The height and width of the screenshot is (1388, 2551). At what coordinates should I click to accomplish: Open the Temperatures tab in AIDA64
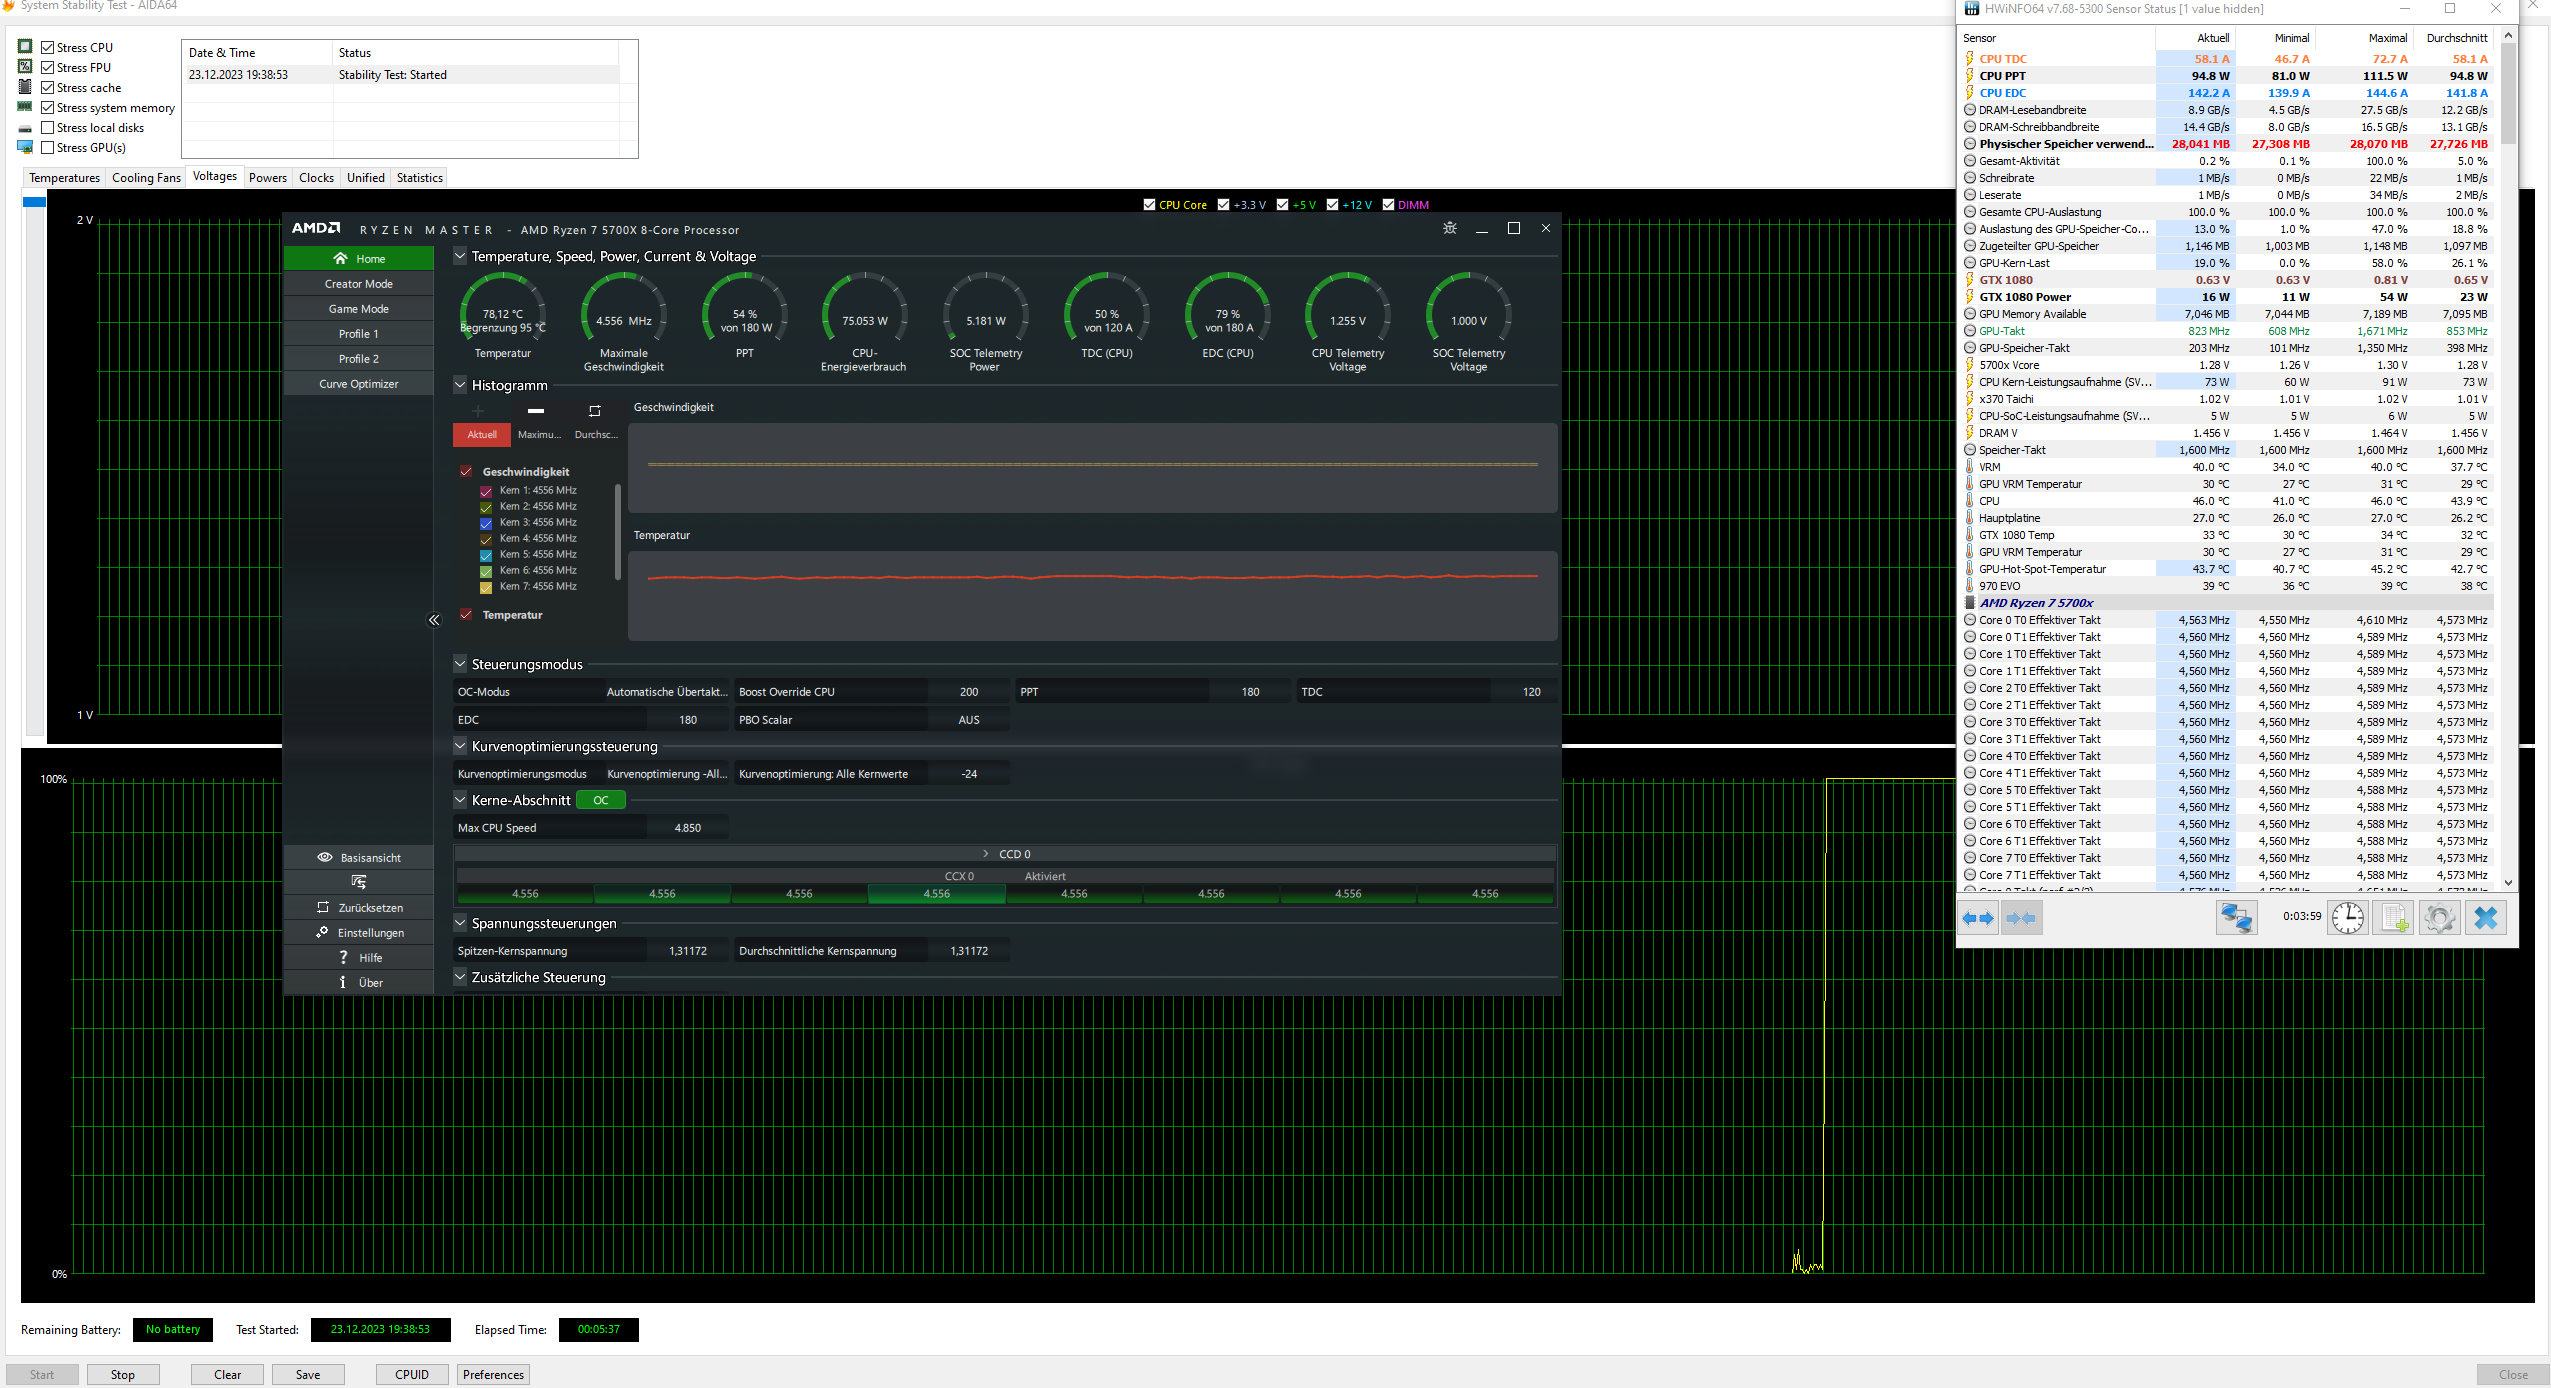pyautogui.click(x=64, y=178)
